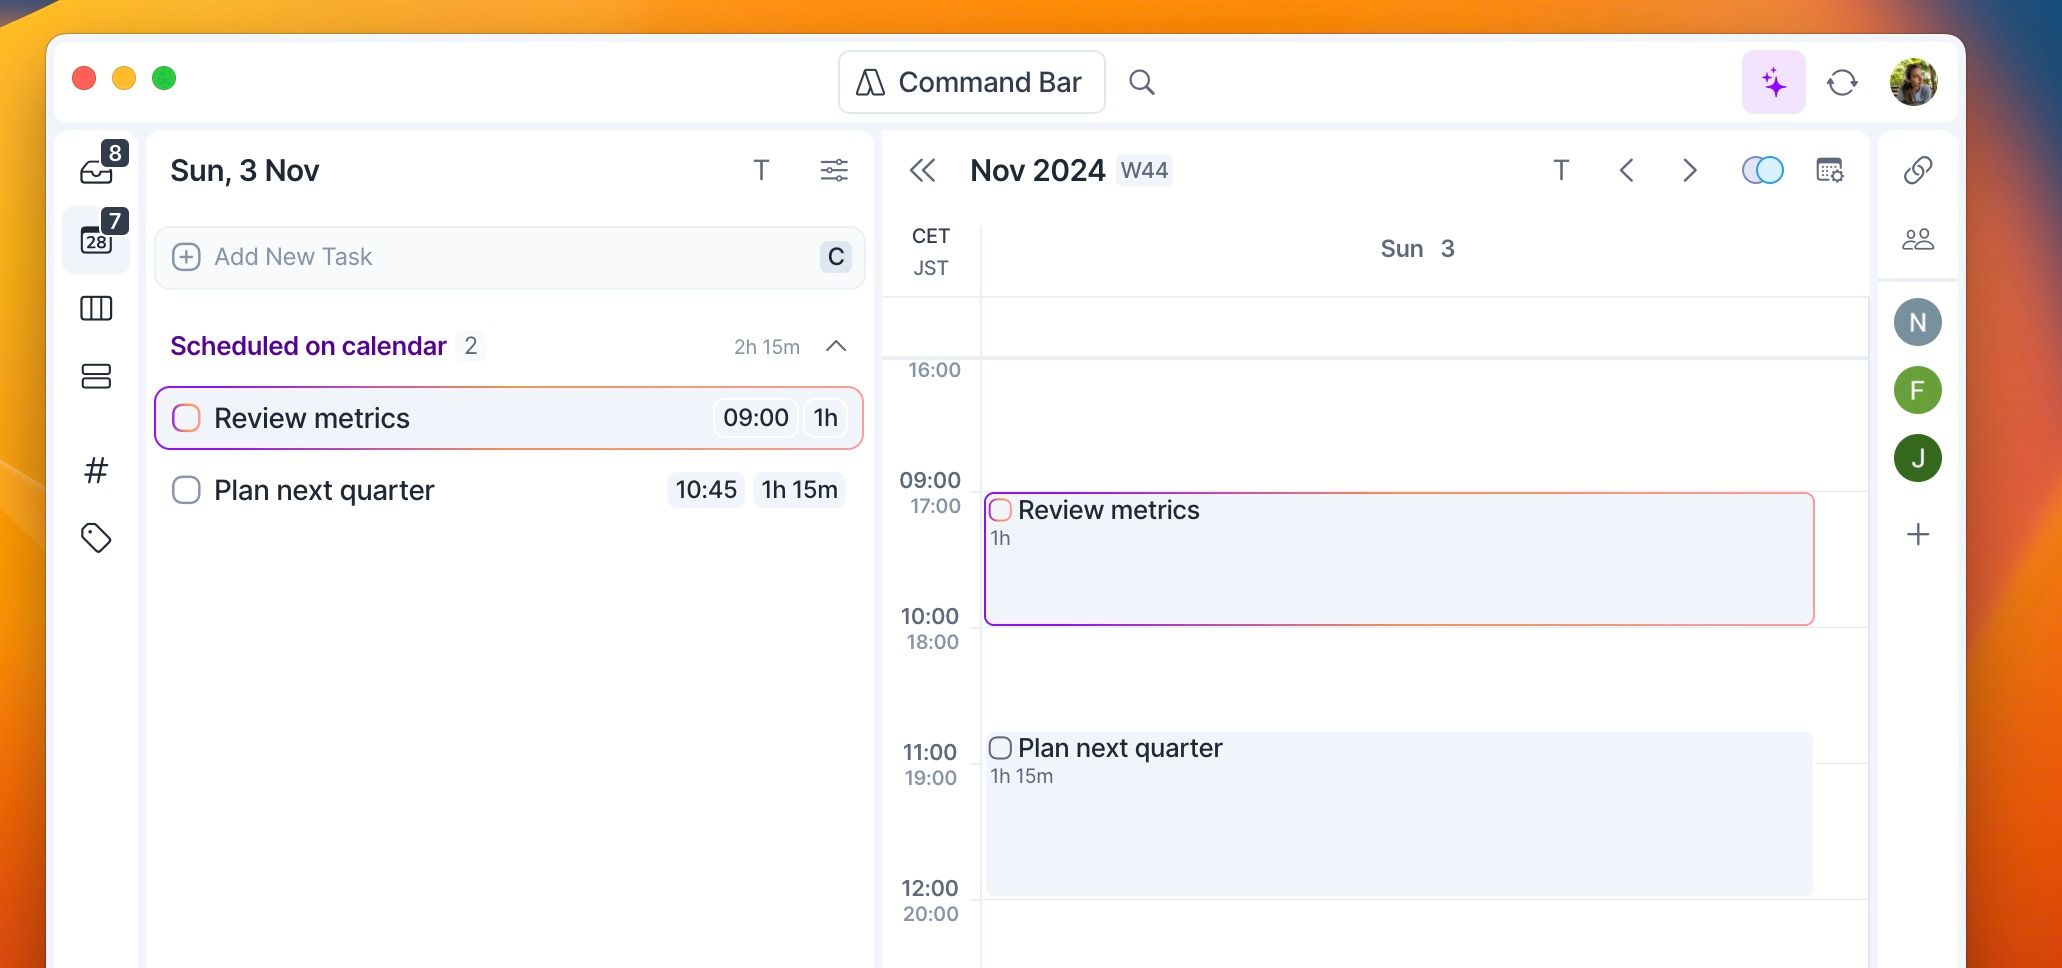Open the link integrations icon

[x=1917, y=170]
